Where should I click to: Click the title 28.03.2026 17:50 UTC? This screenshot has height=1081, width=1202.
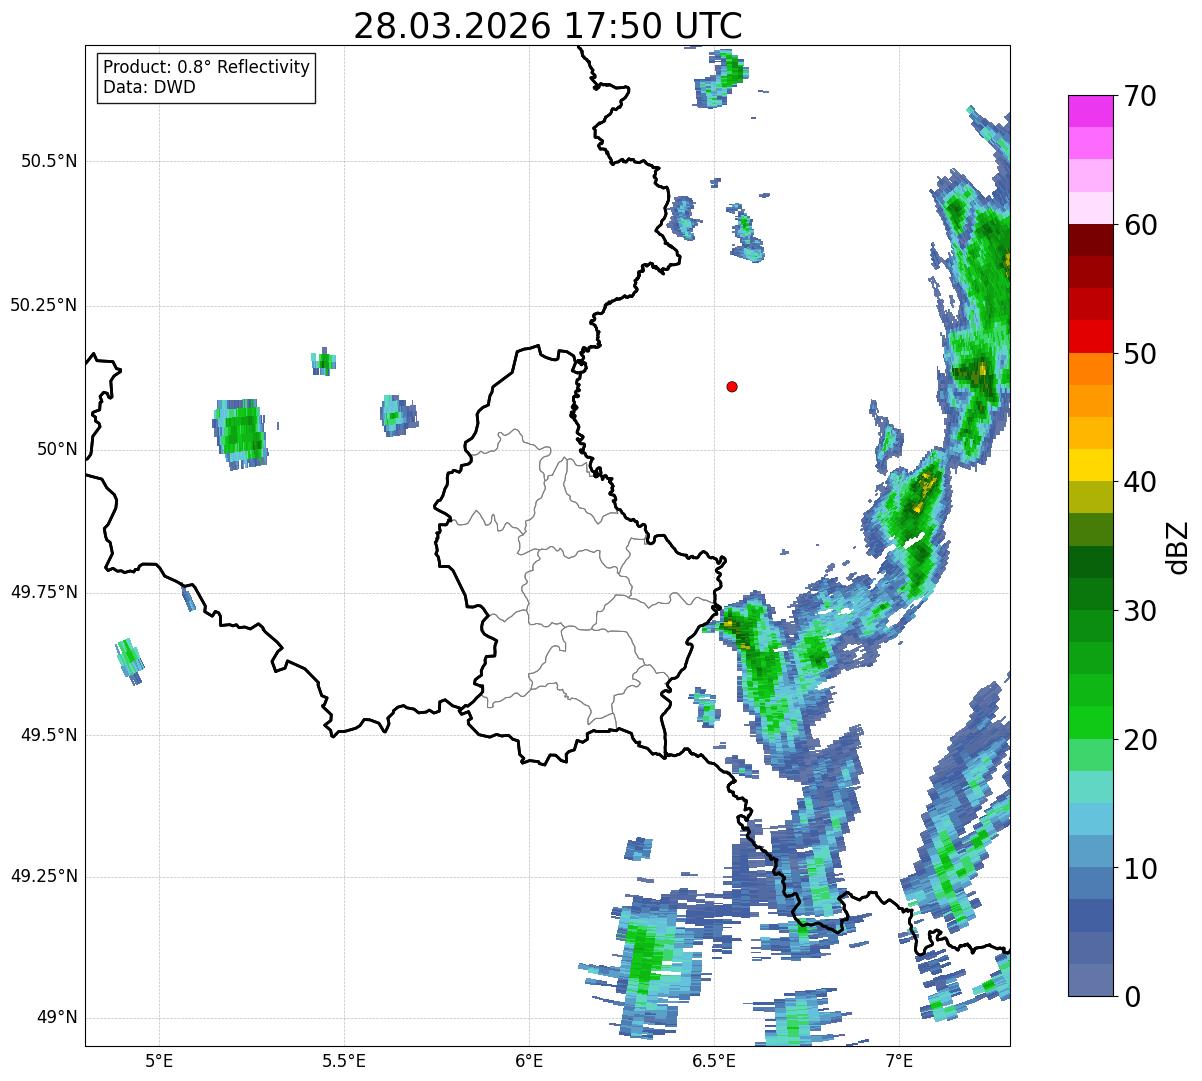click(x=548, y=26)
